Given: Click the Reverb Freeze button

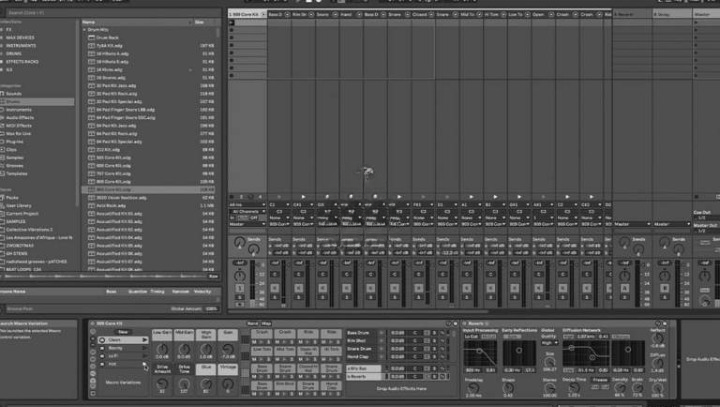Looking at the screenshot, I should (x=600, y=380).
